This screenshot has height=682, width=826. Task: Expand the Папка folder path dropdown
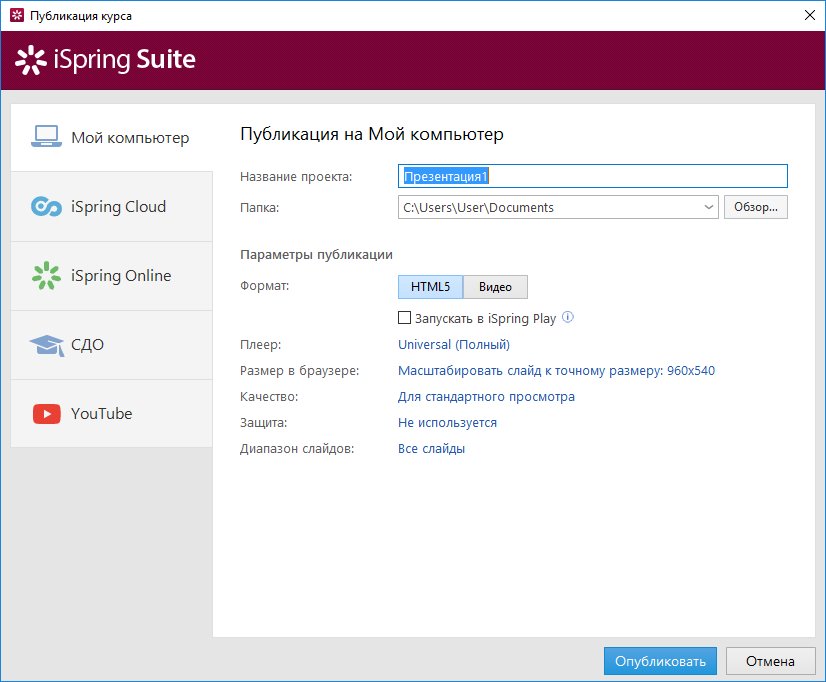[x=709, y=207]
